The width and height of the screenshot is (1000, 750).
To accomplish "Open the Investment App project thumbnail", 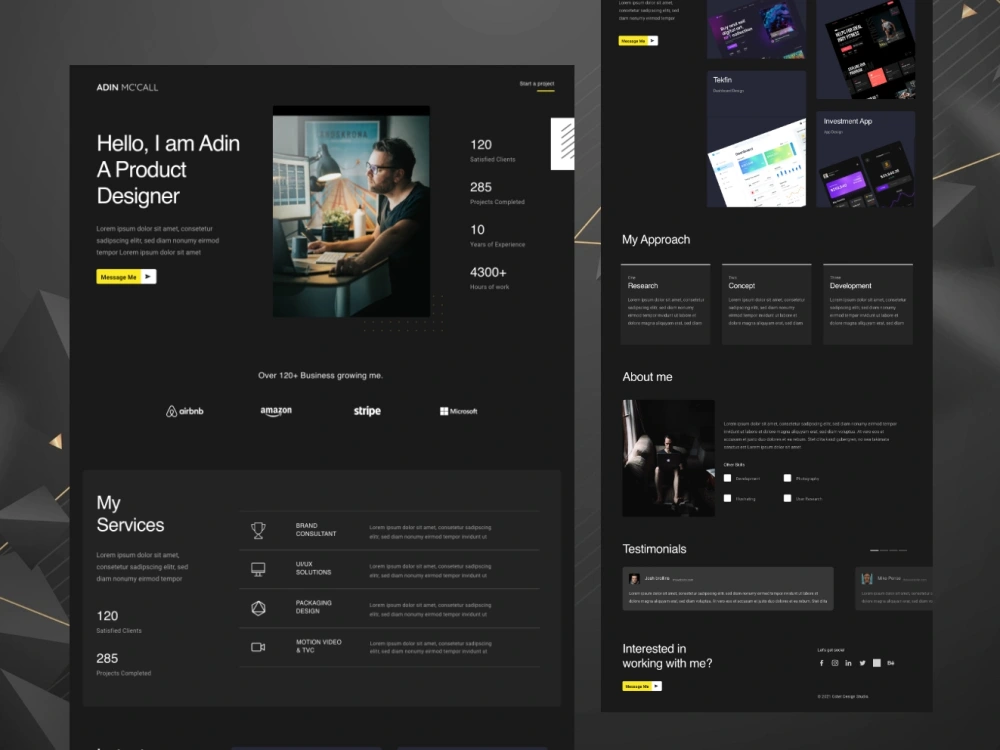I will [x=866, y=159].
